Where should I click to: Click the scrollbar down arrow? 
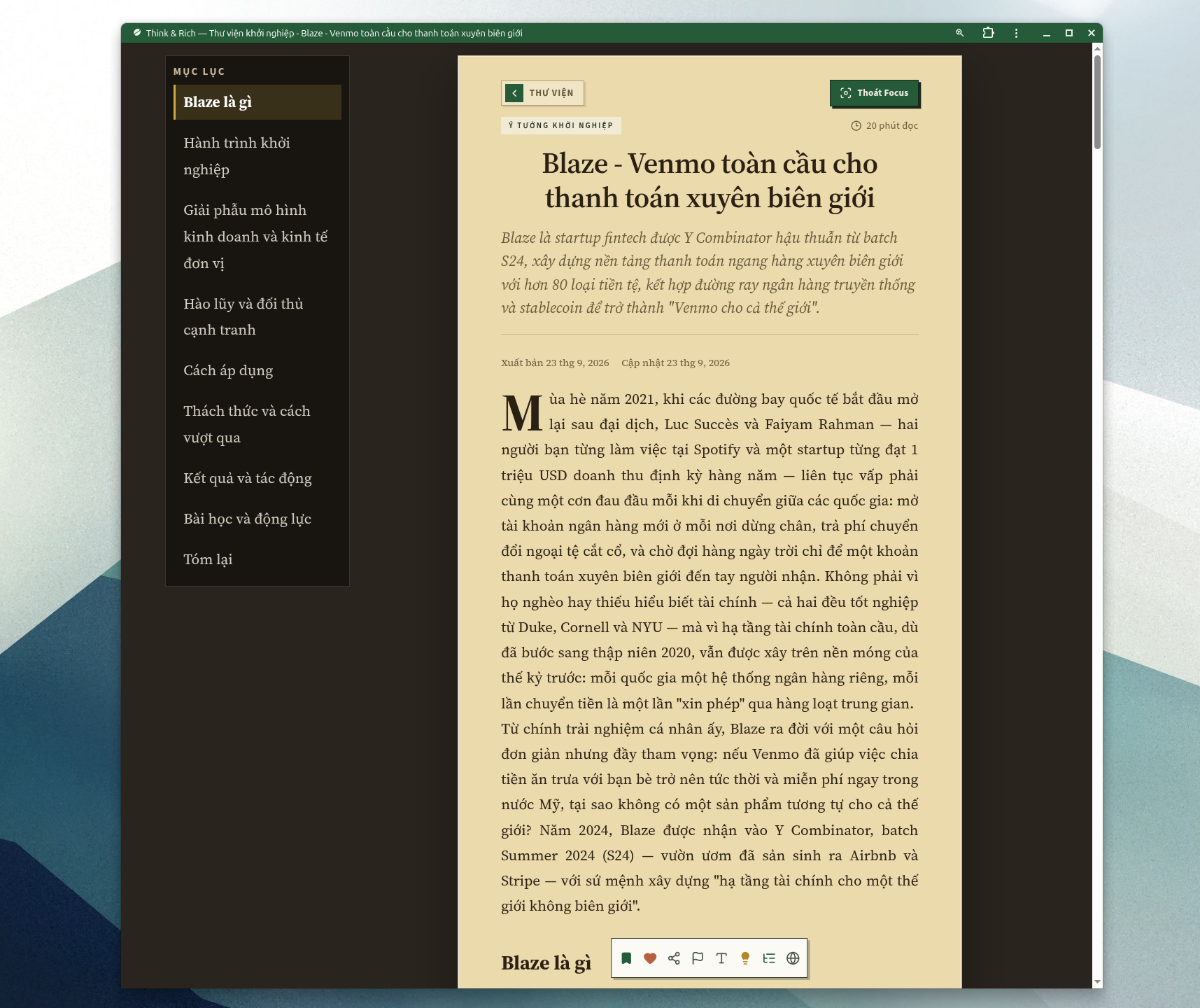[1097, 982]
